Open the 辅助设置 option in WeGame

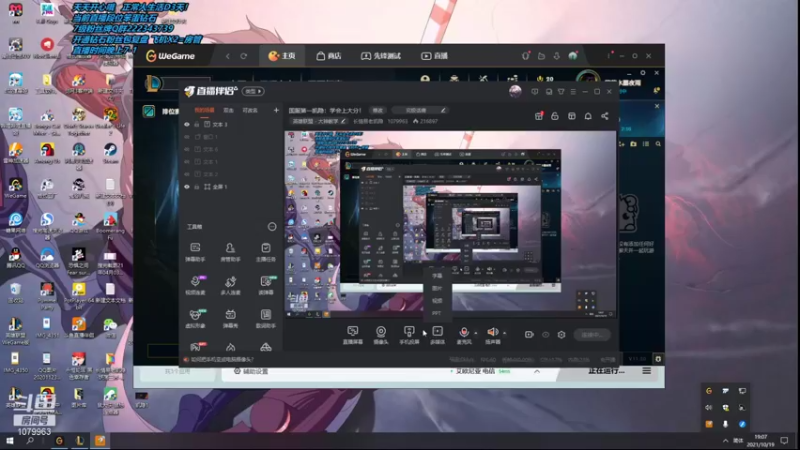click(x=251, y=371)
